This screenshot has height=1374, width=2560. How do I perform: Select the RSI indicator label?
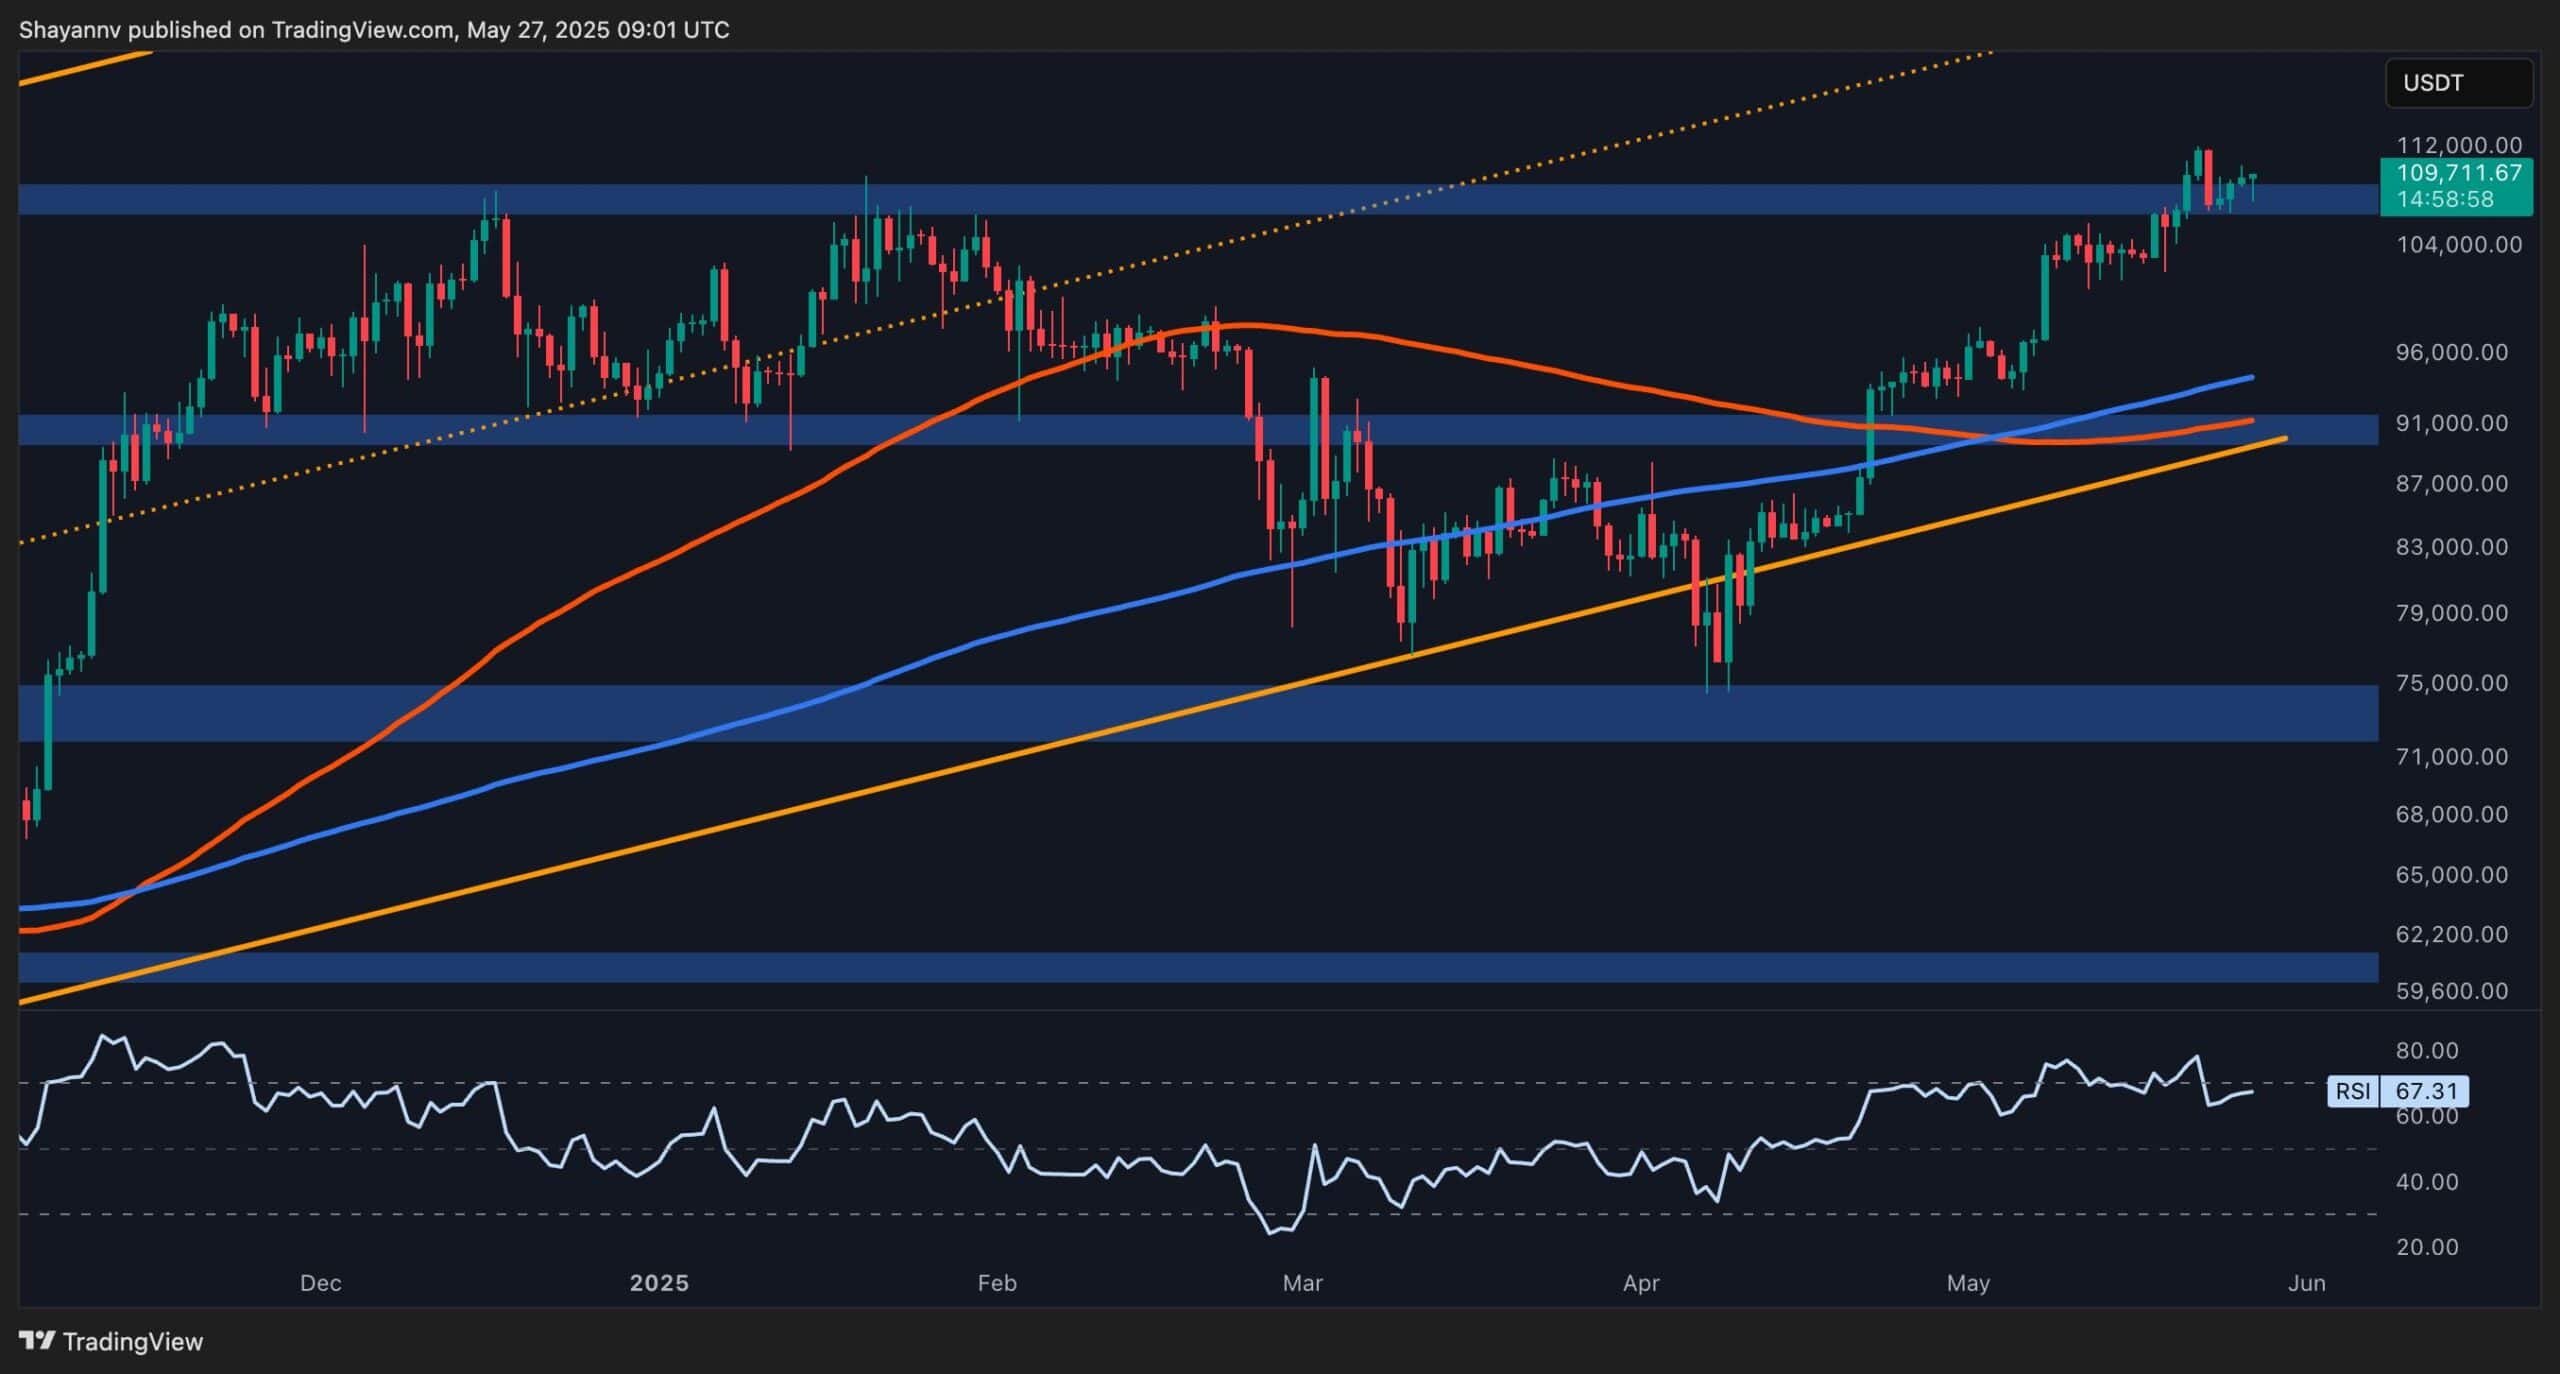(2355, 1092)
